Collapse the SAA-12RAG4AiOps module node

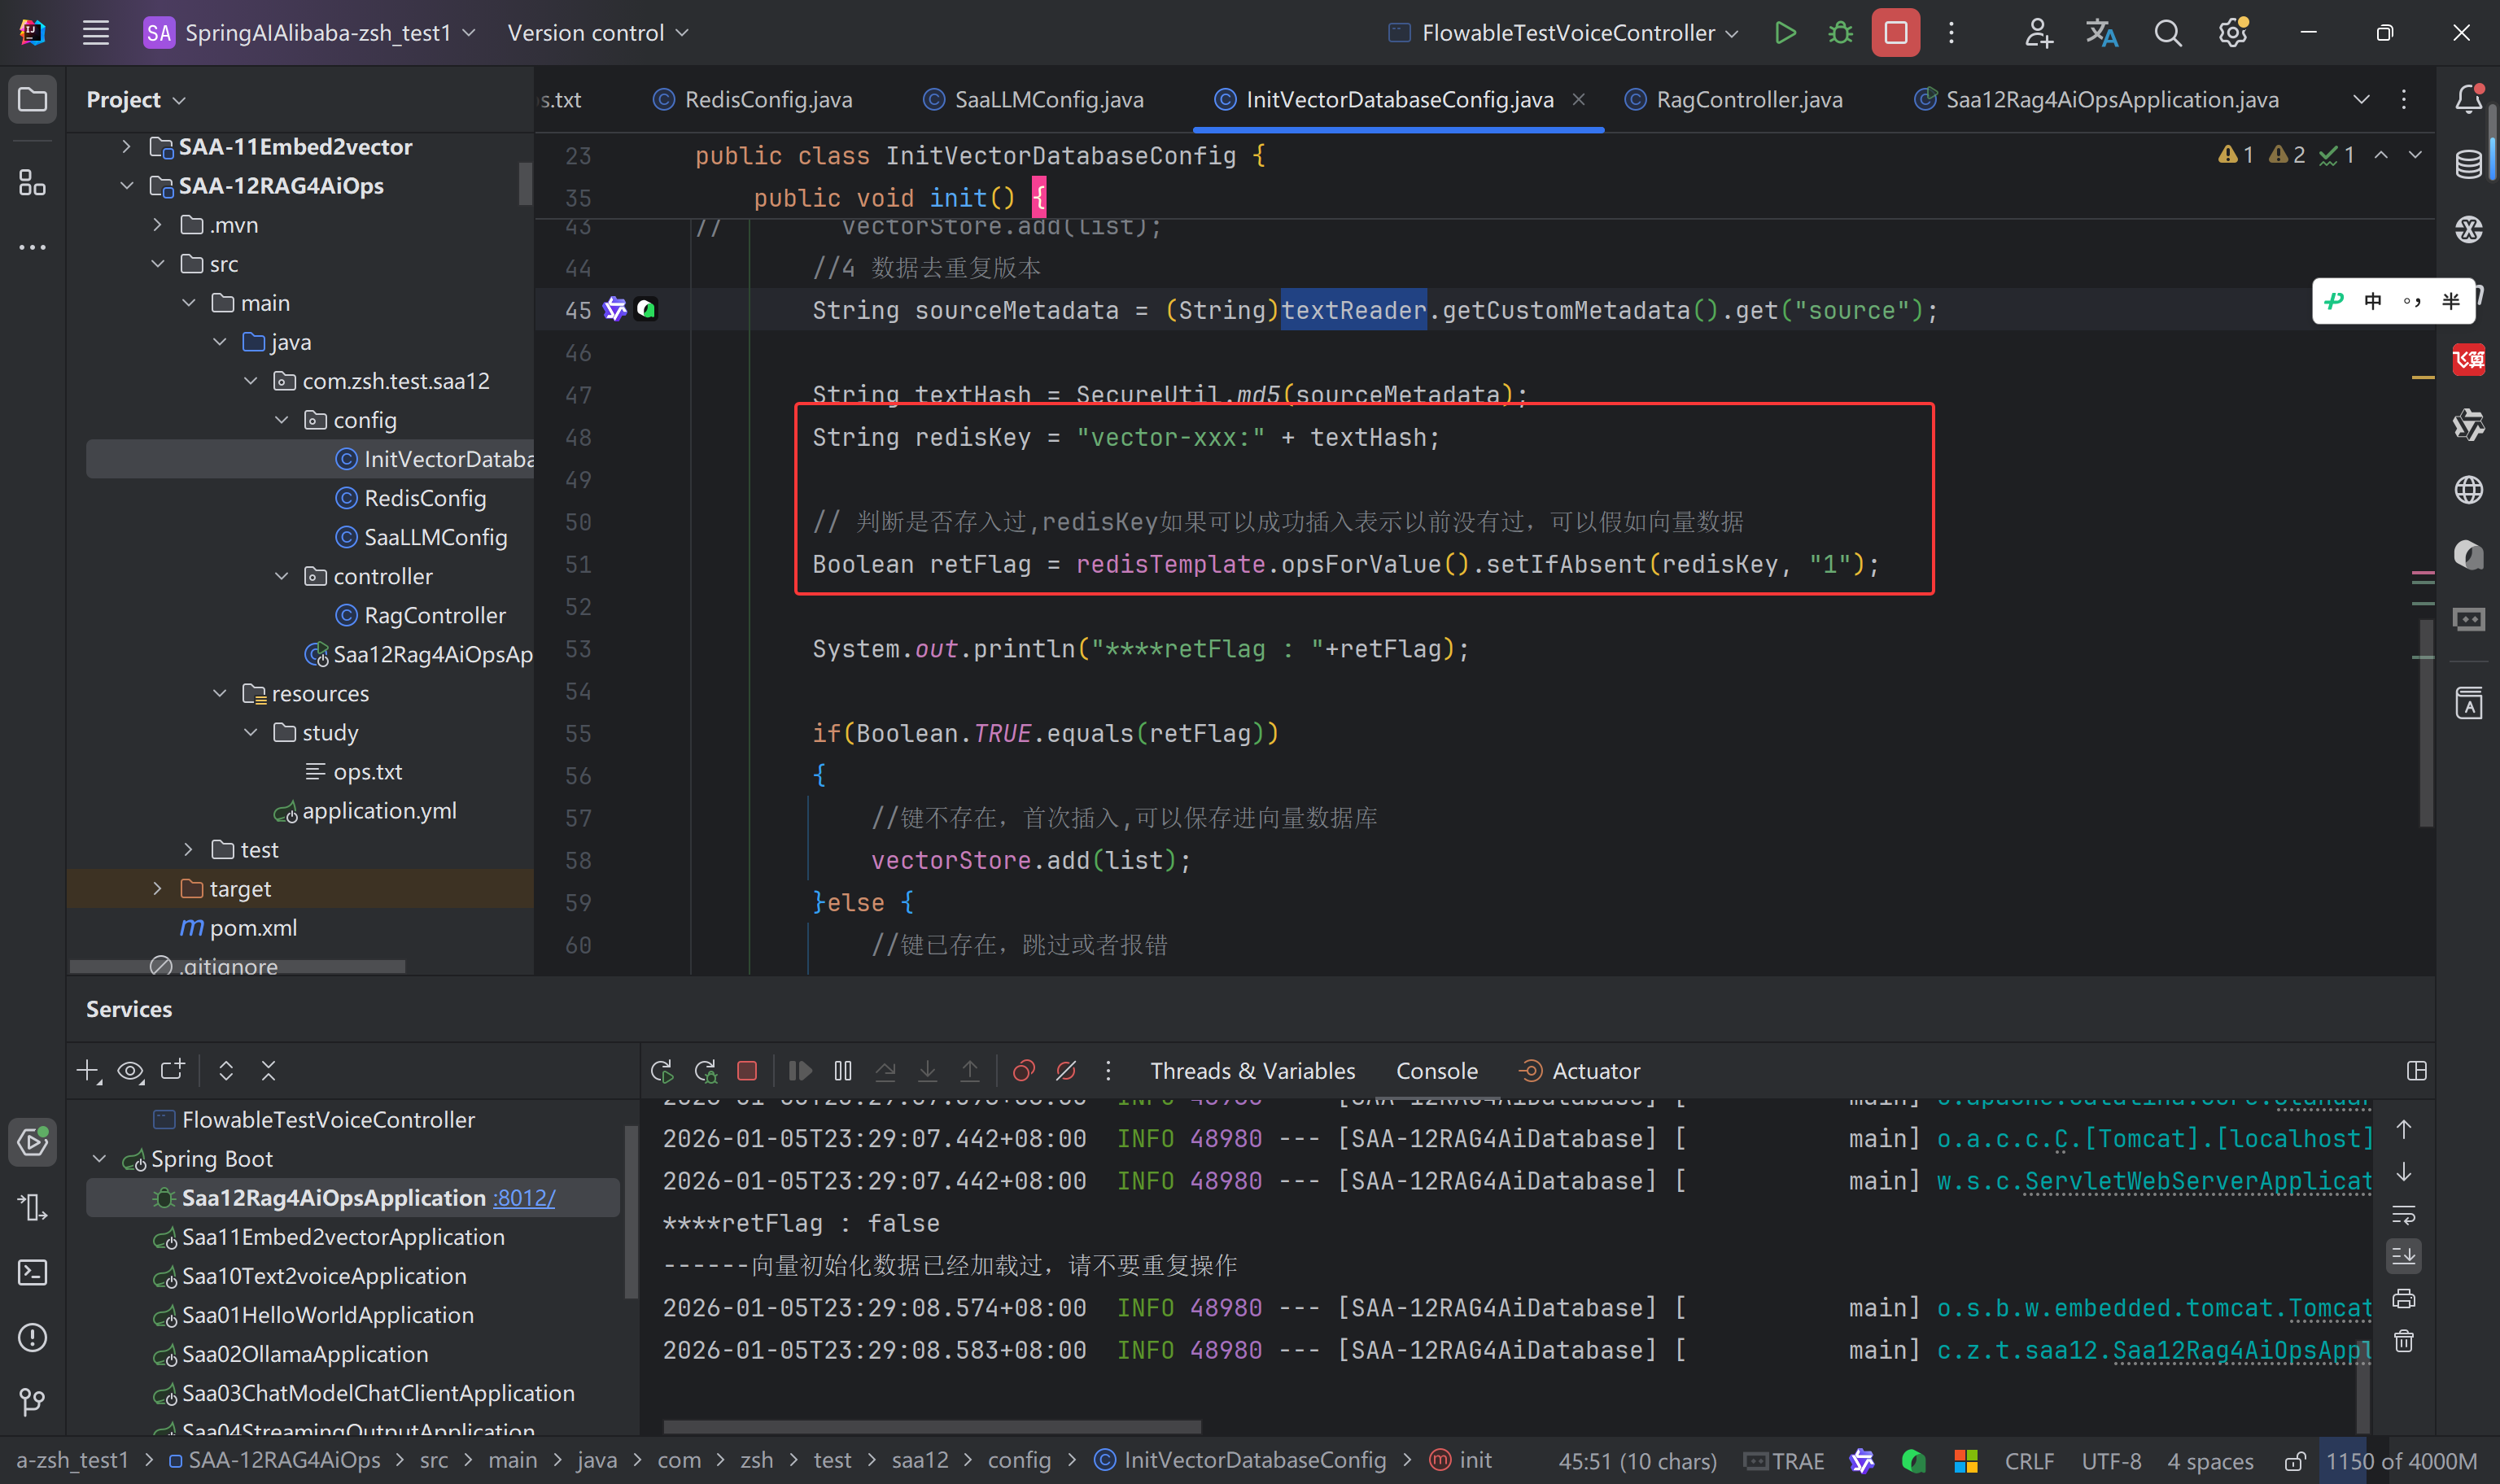pos(126,186)
